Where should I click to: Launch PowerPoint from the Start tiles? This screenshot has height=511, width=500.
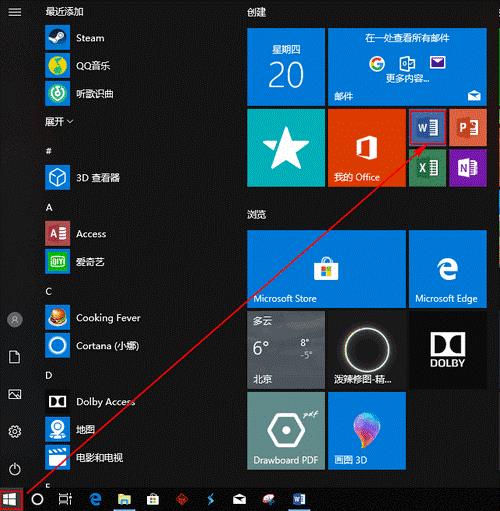(468, 127)
